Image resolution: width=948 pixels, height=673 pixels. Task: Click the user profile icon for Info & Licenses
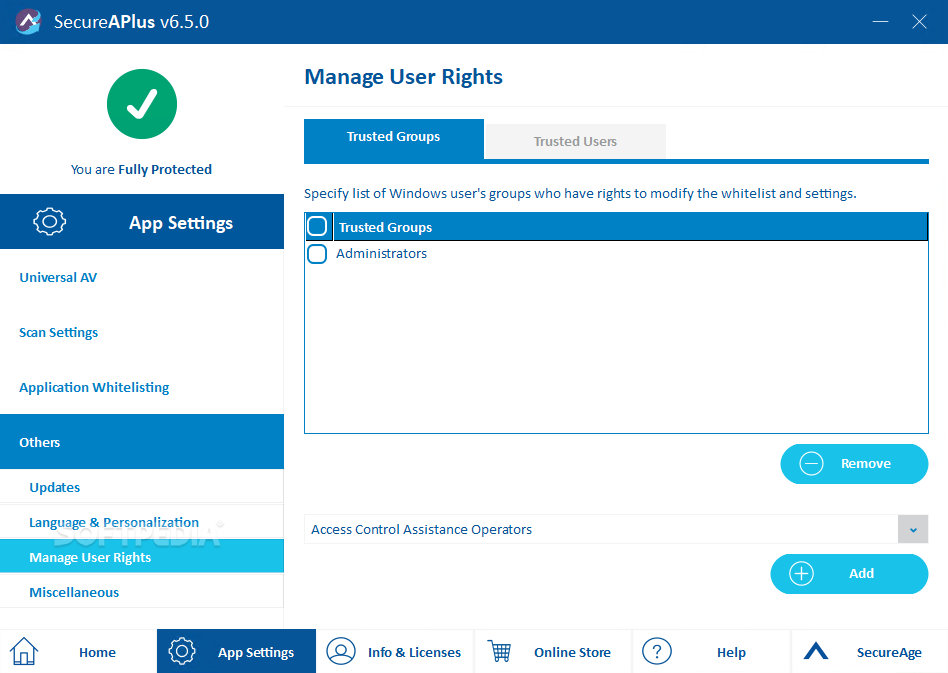(341, 651)
